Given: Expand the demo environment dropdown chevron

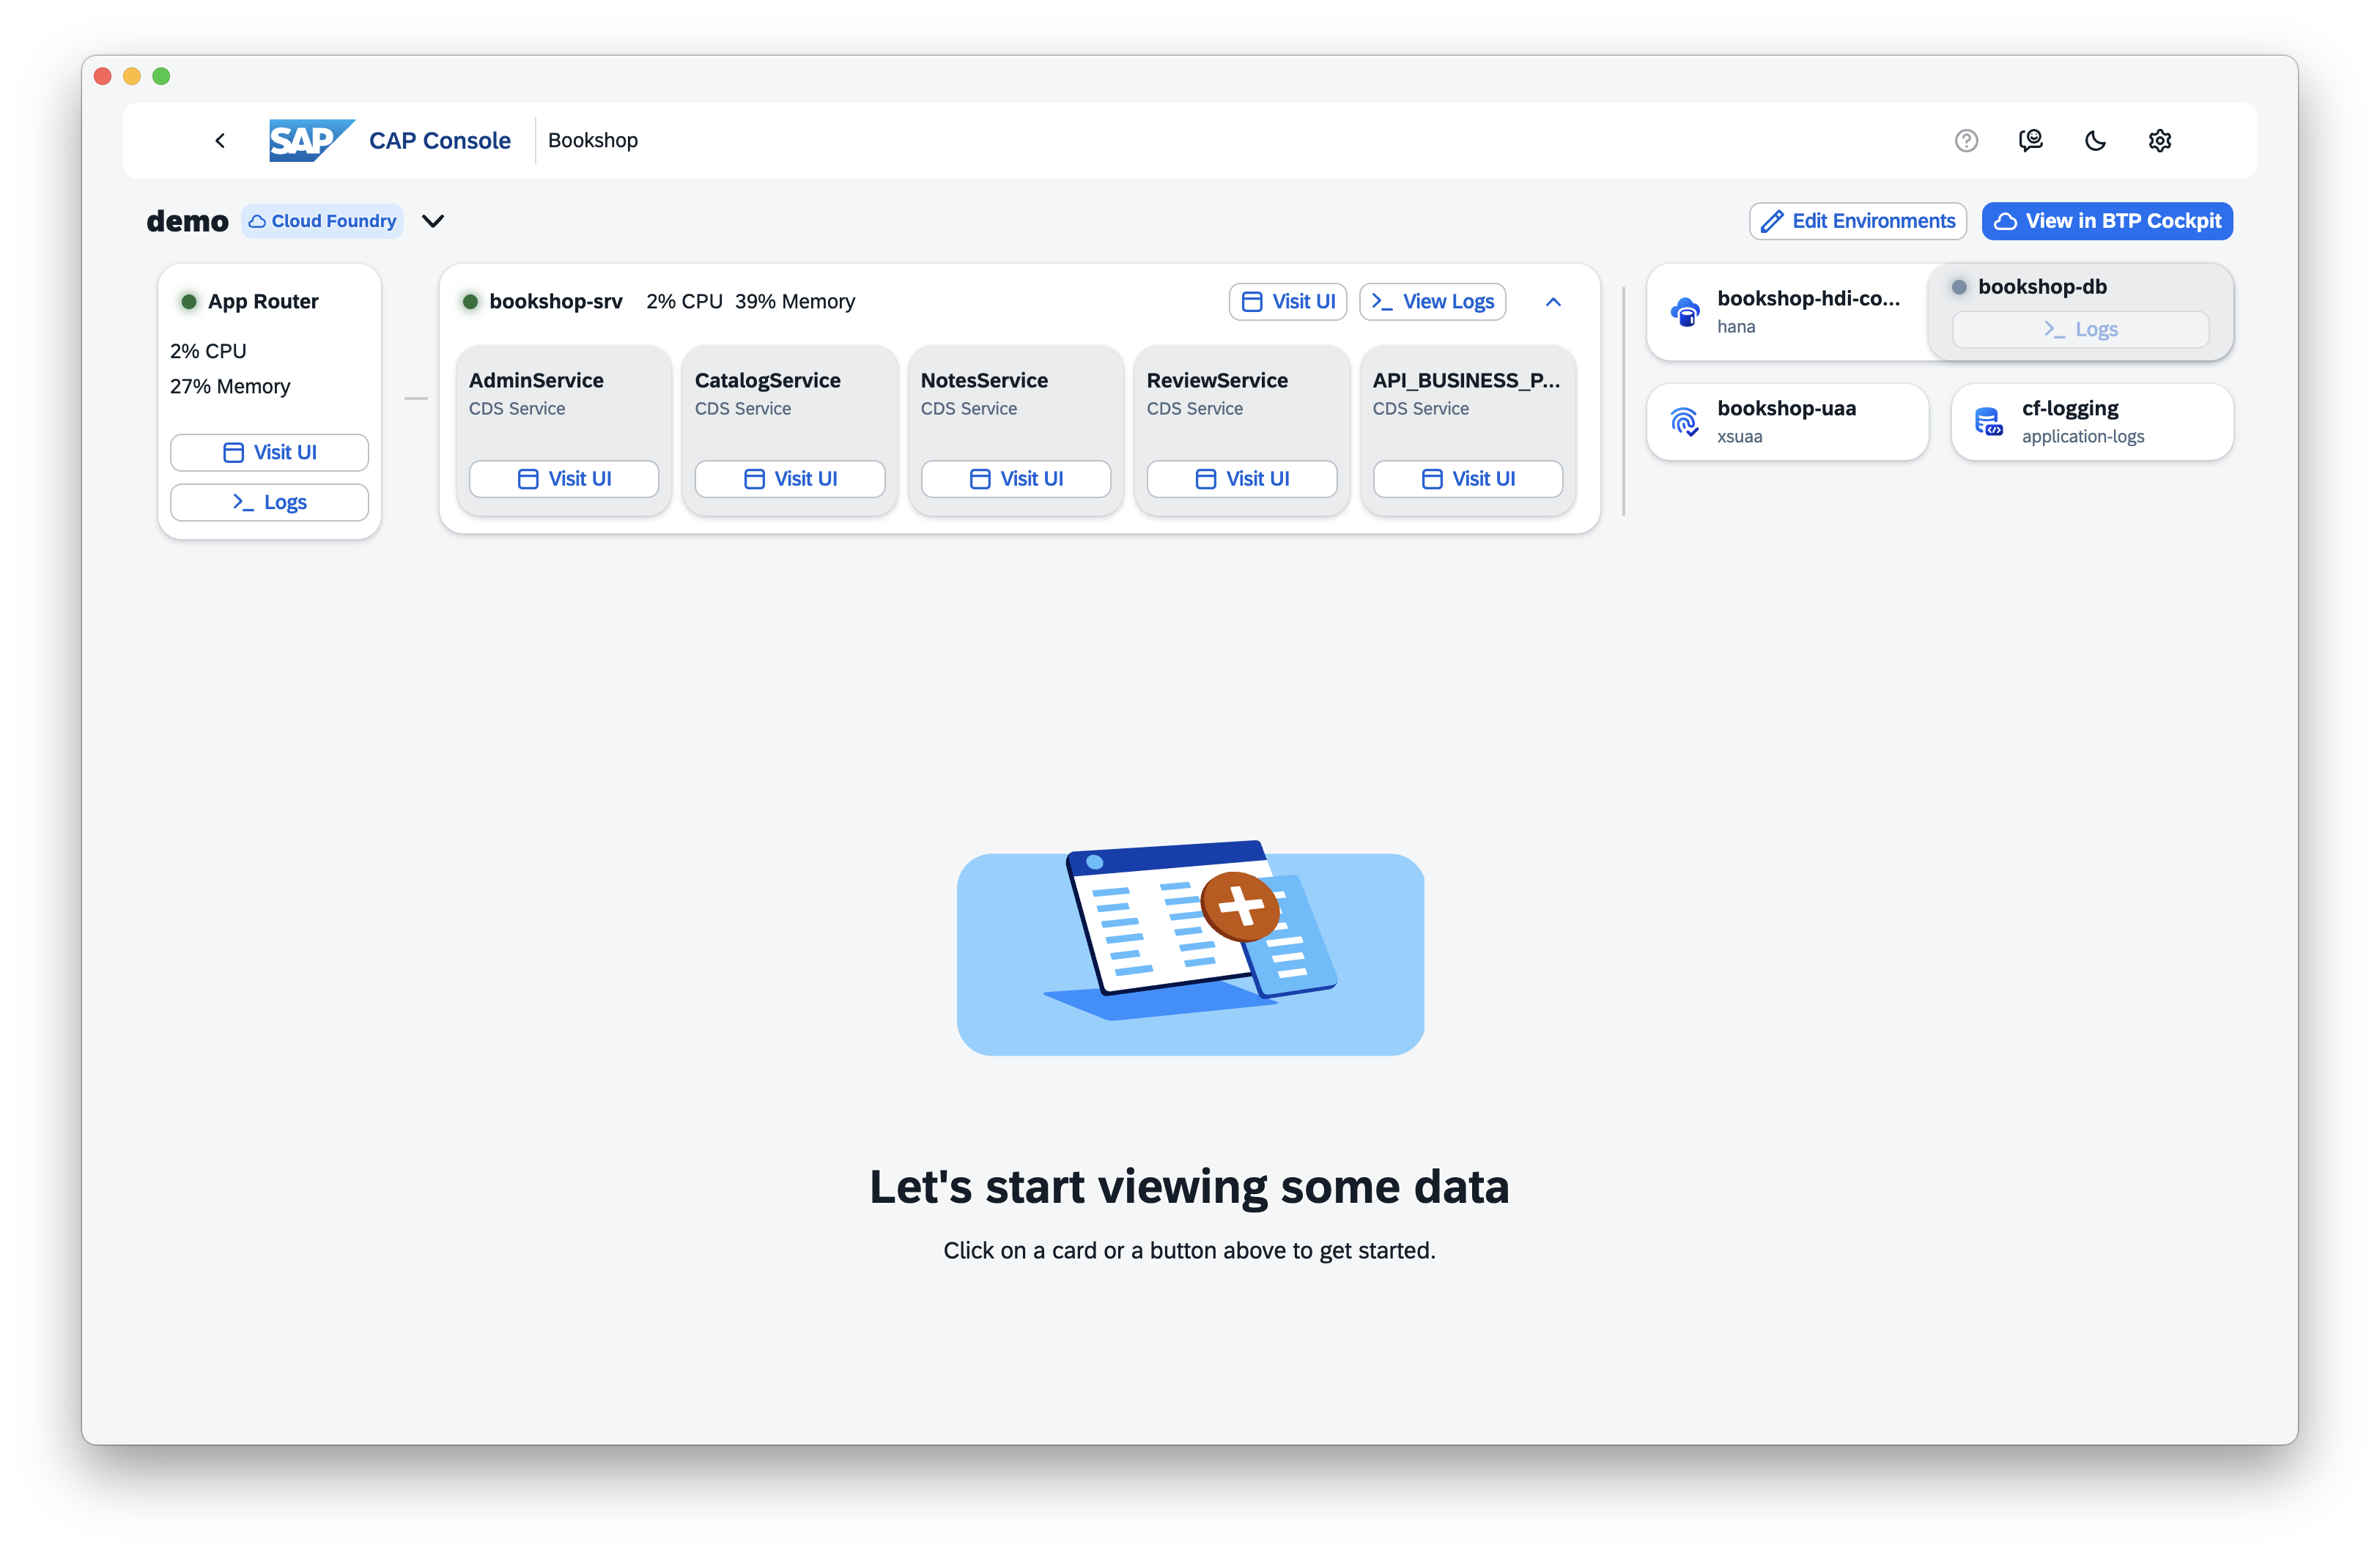Looking at the screenshot, I should coord(433,221).
